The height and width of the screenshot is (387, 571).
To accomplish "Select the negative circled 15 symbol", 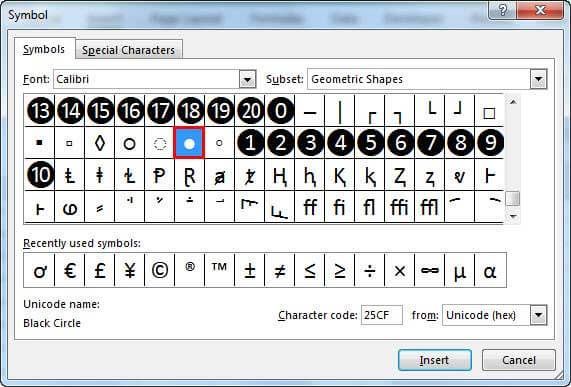I will click(99, 111).
